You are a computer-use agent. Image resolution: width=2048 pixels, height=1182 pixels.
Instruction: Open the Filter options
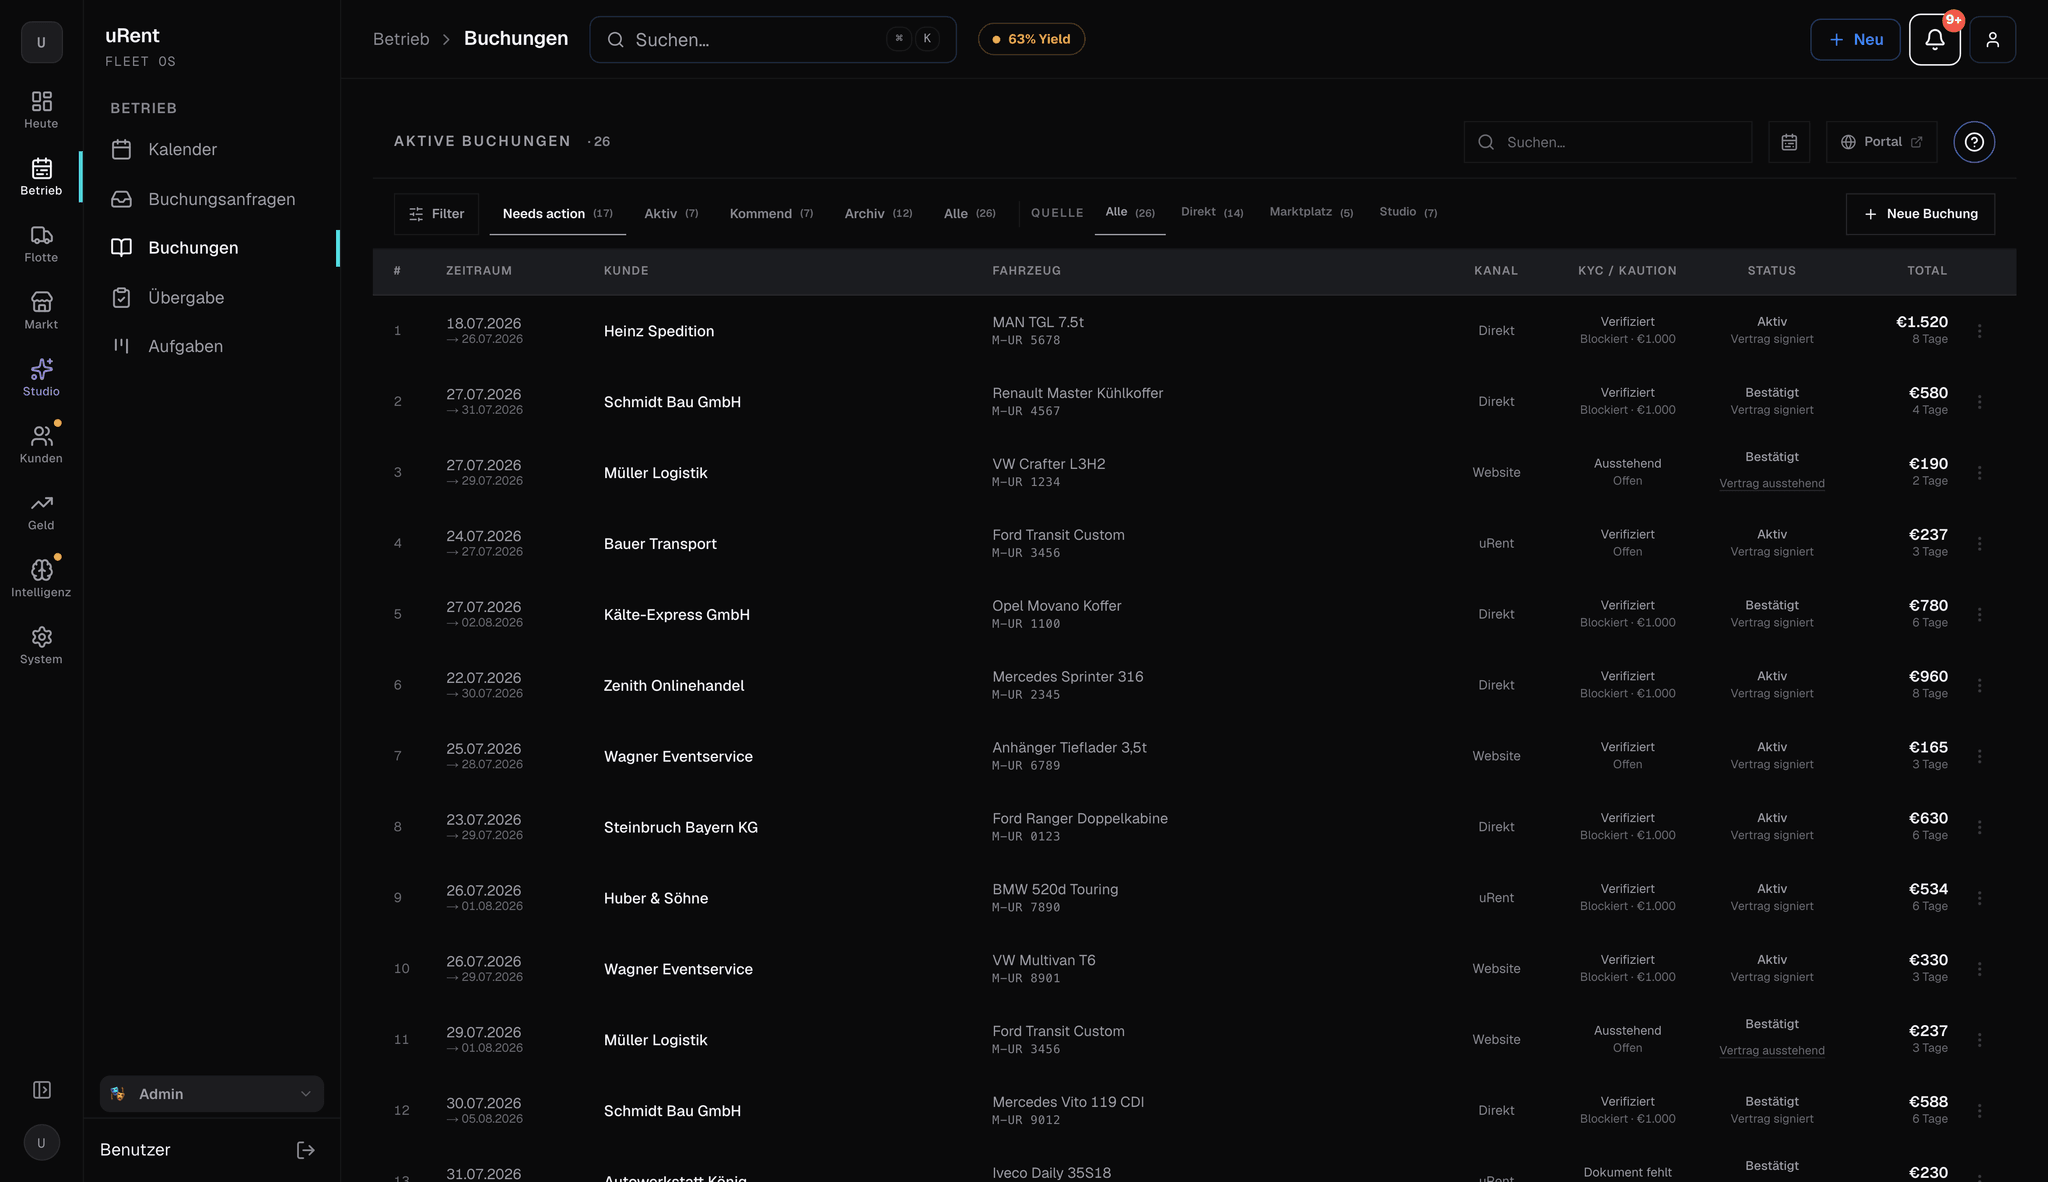coord(436,214)
